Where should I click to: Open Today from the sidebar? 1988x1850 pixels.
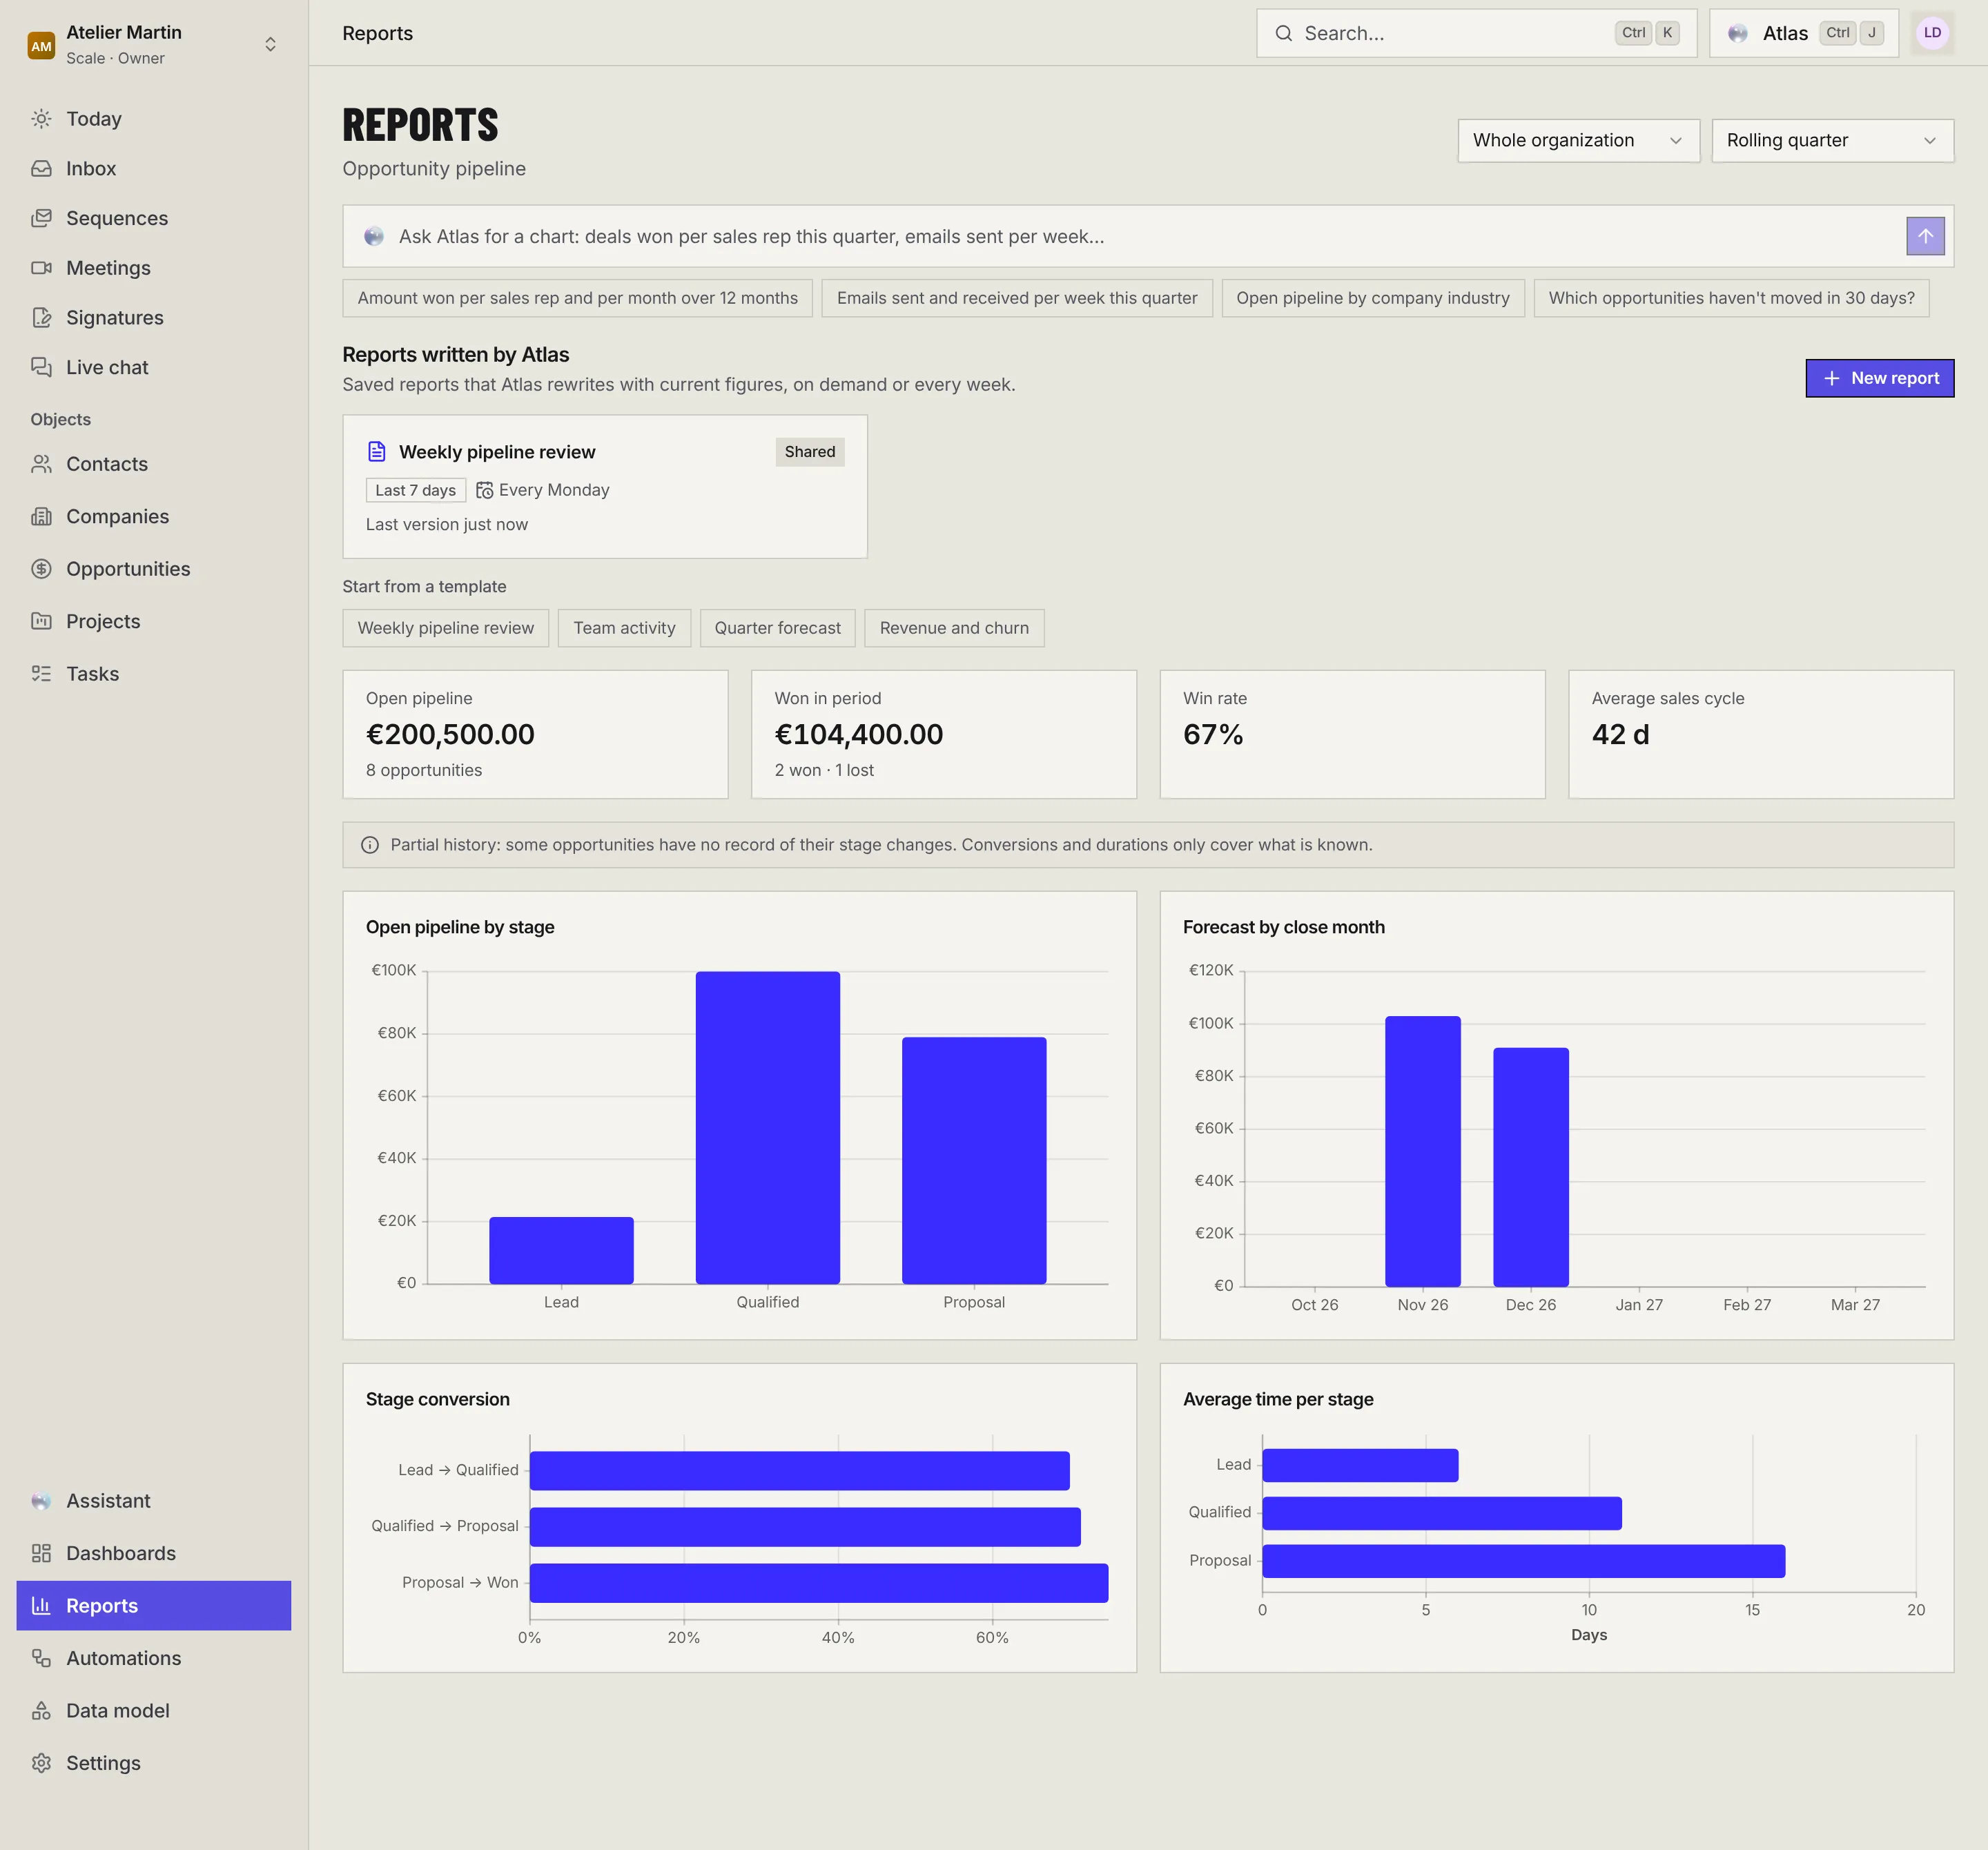pos(153,119)
